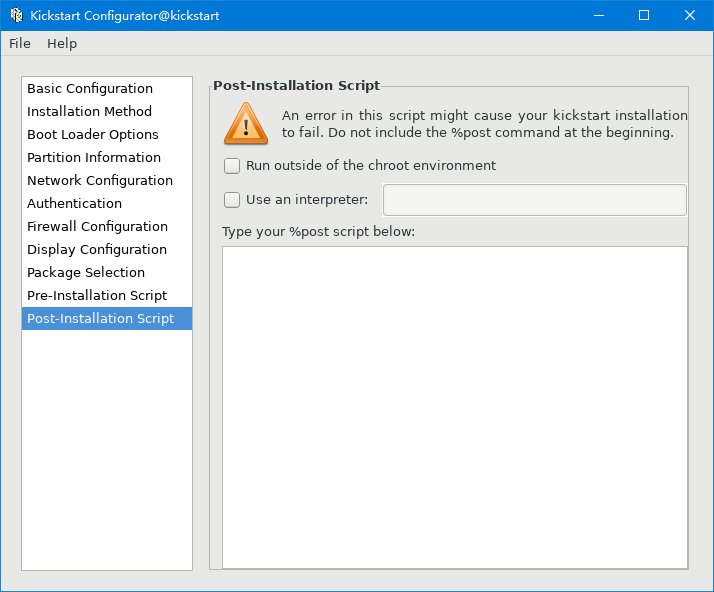Go to the Package Selection section
Image resolution: width=714 pixels, height=592 pixels.
click(x=107, y=272)
